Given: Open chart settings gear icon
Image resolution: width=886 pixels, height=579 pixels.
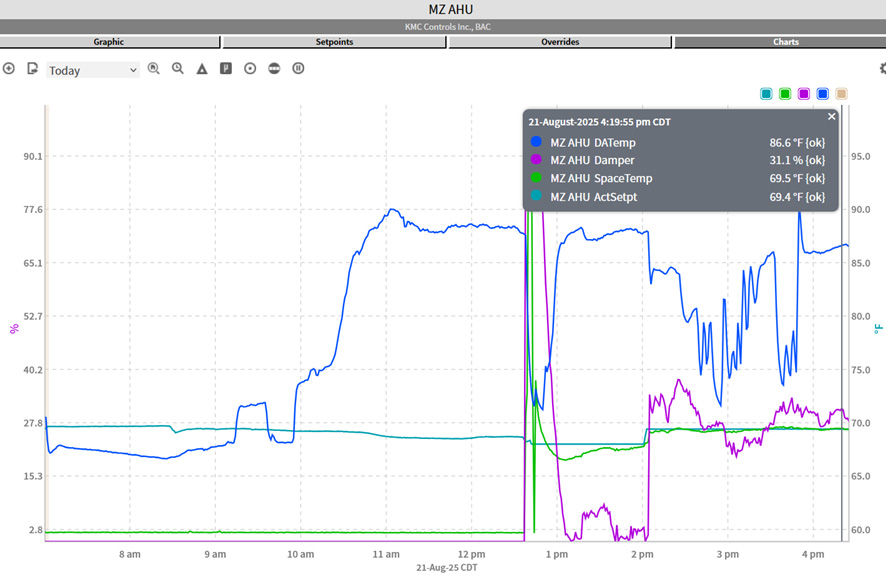Looking at the screenshot, I should coord(882,69).
